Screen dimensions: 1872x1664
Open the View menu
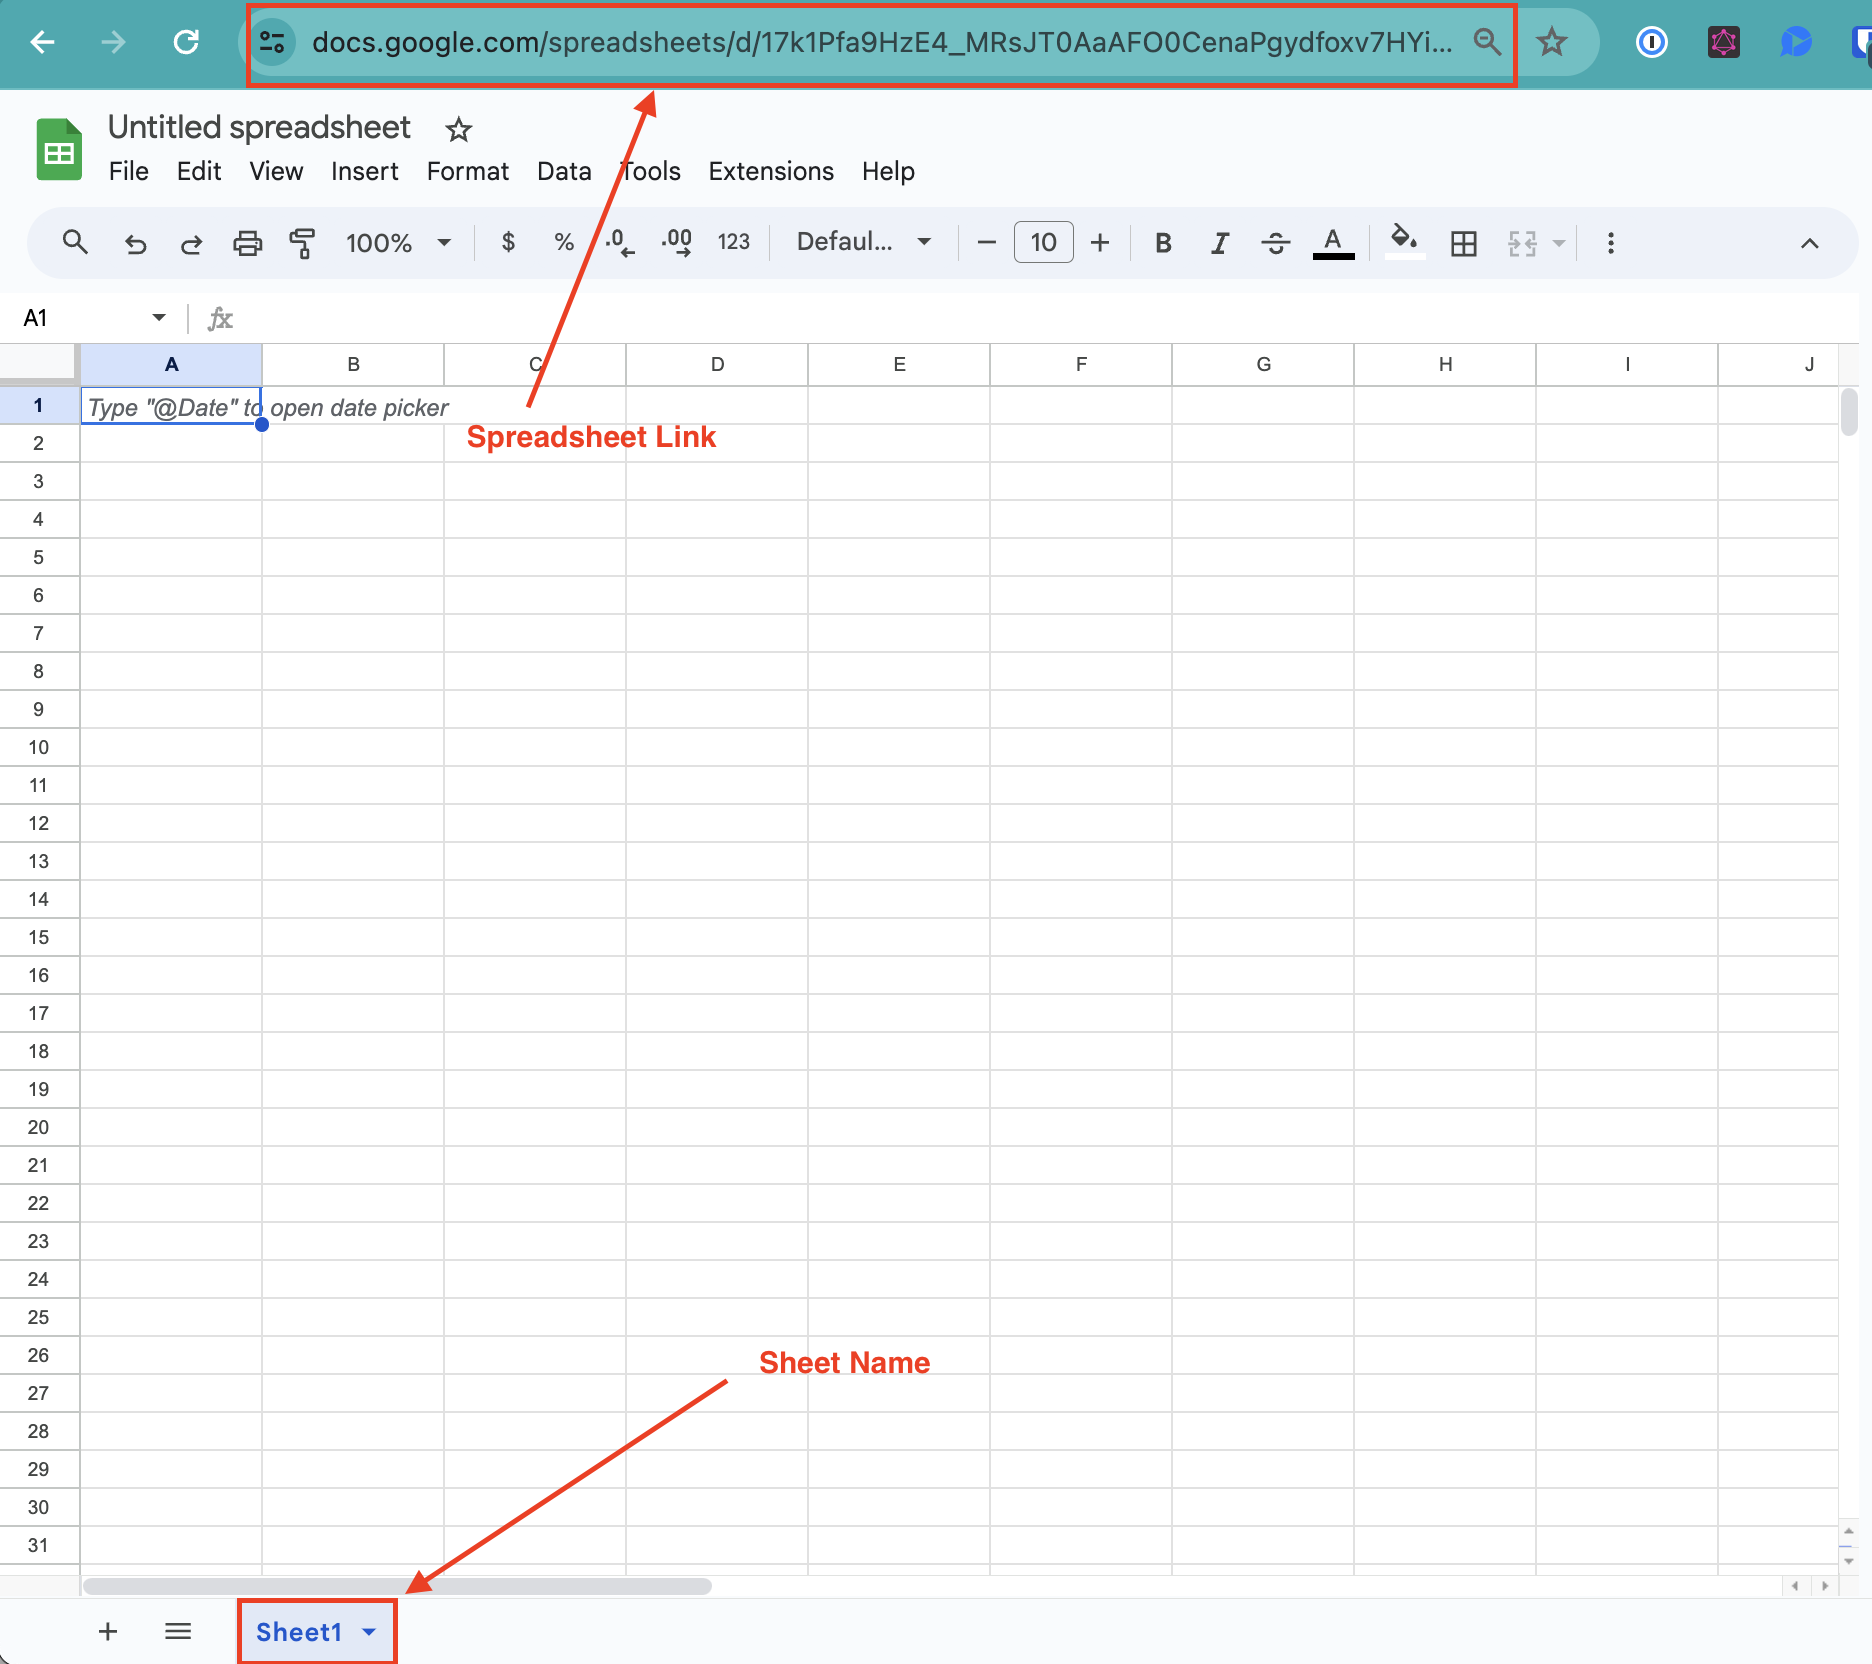coord(276,172)
